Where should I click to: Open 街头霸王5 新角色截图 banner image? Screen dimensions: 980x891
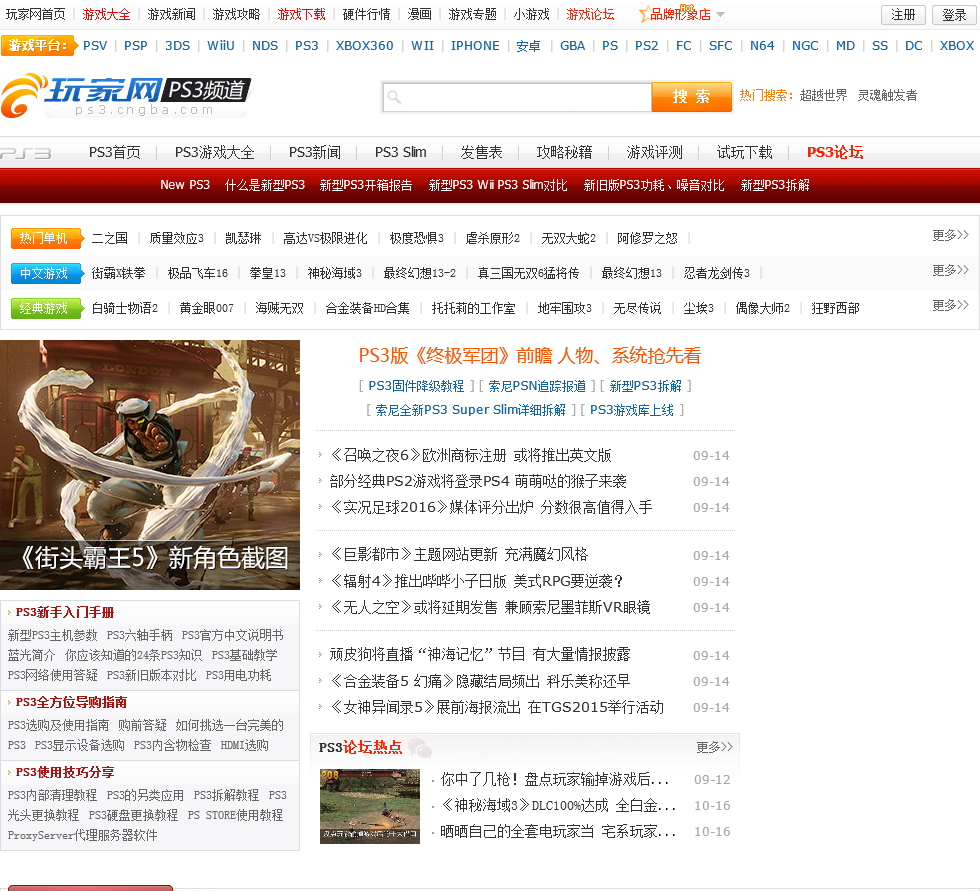pos(150,464)
